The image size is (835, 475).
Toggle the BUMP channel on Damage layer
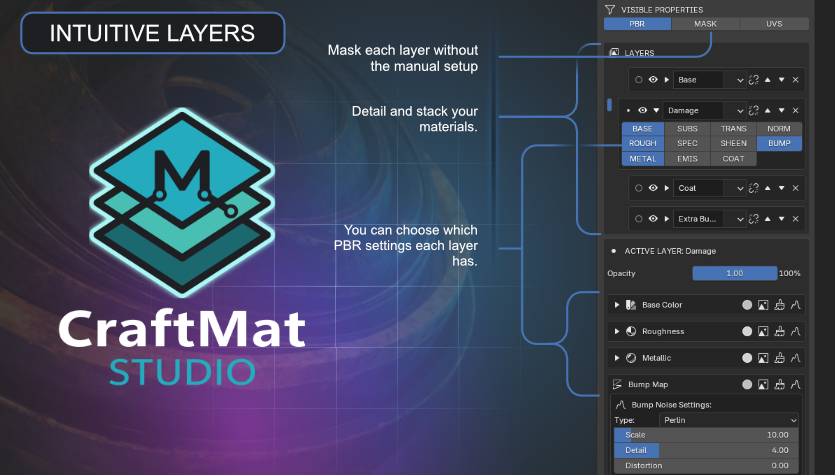[779, 143]
